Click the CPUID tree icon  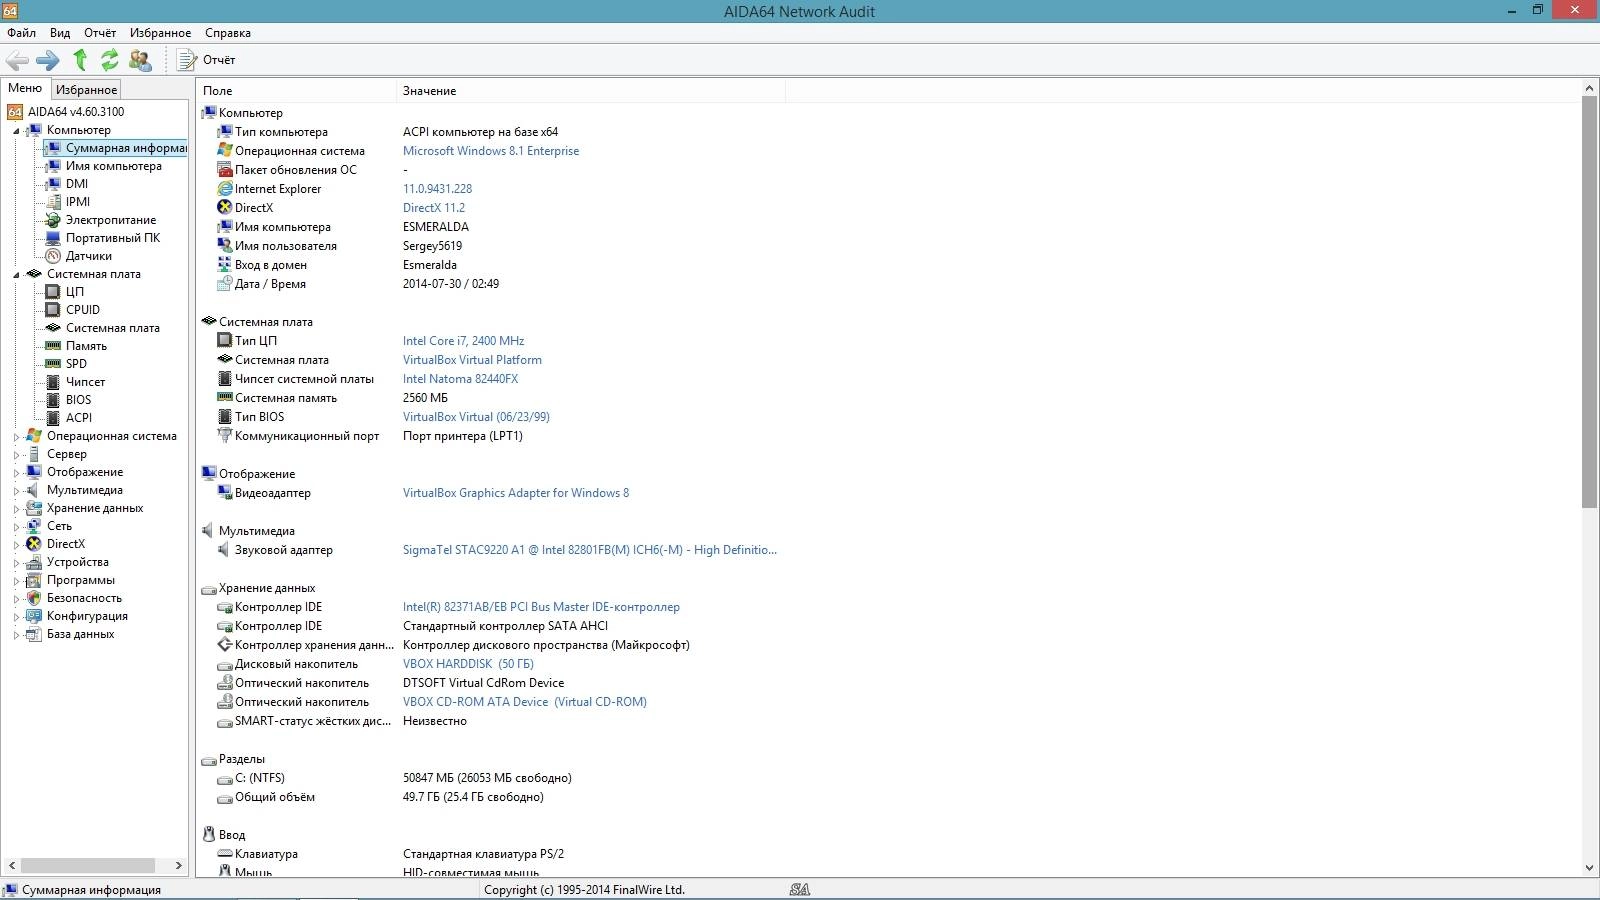coord(53,310)
